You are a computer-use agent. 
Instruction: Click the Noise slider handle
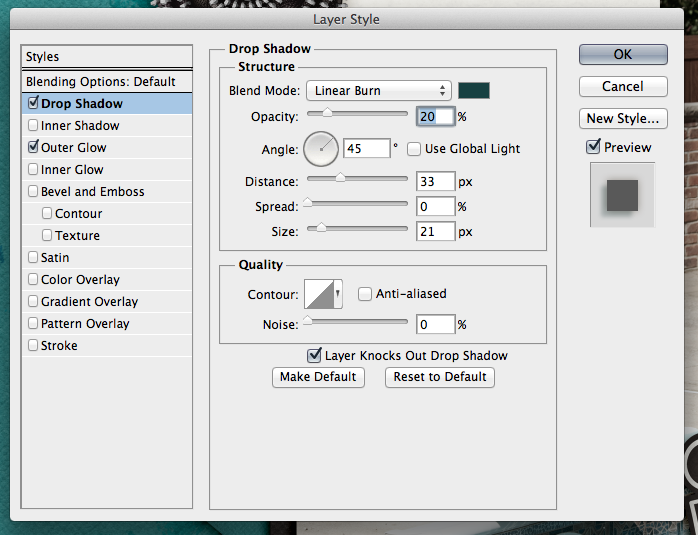pos(308,321)
